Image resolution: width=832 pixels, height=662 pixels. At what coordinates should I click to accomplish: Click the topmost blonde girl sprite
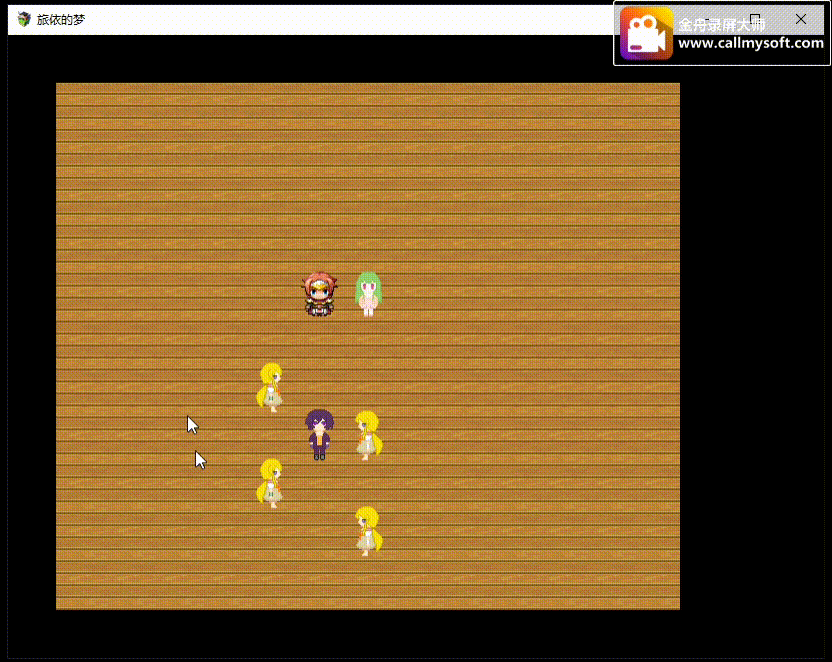[270, 387]
